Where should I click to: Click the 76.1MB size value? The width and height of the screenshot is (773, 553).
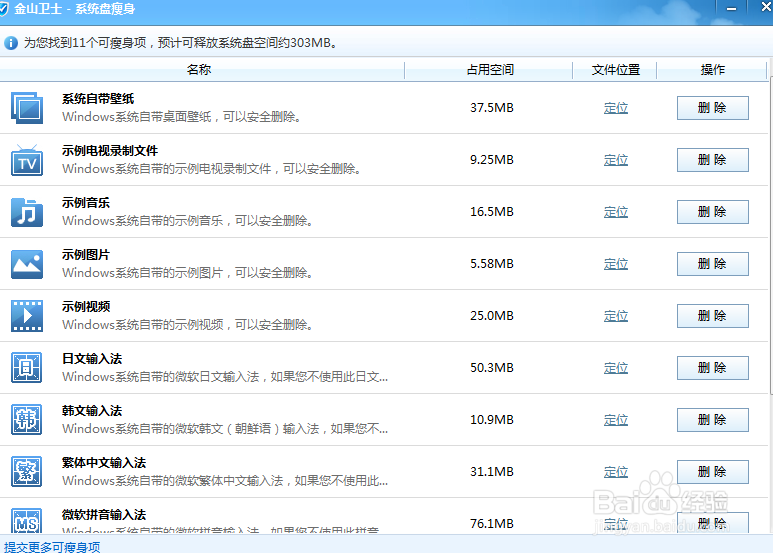pos(492,524)
